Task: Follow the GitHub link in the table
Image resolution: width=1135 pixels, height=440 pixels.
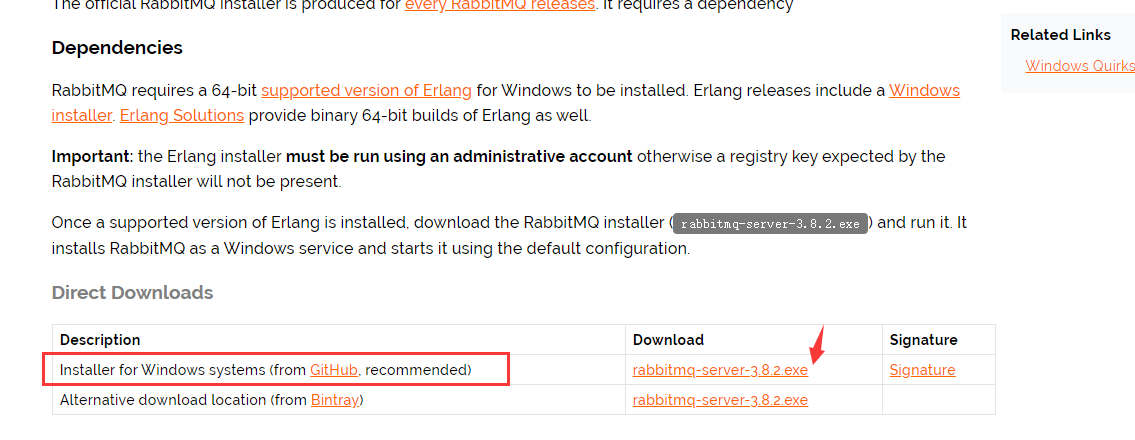Action: (x=334, y=370)
